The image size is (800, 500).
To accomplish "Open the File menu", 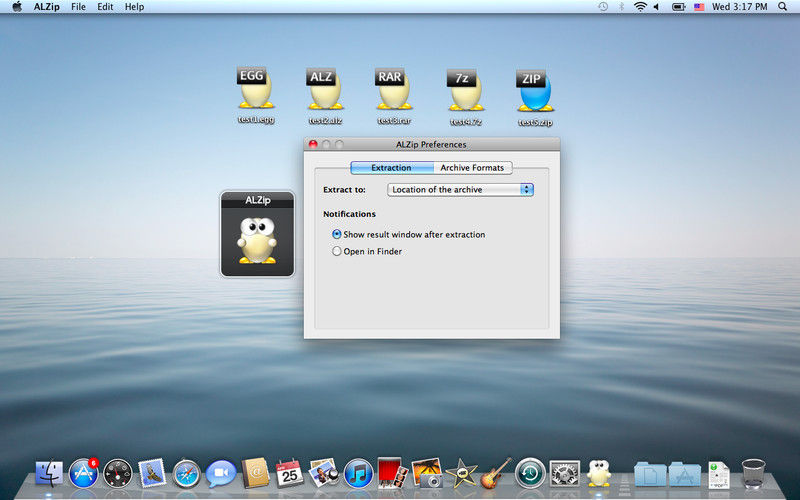I will [x=78, y=7].
